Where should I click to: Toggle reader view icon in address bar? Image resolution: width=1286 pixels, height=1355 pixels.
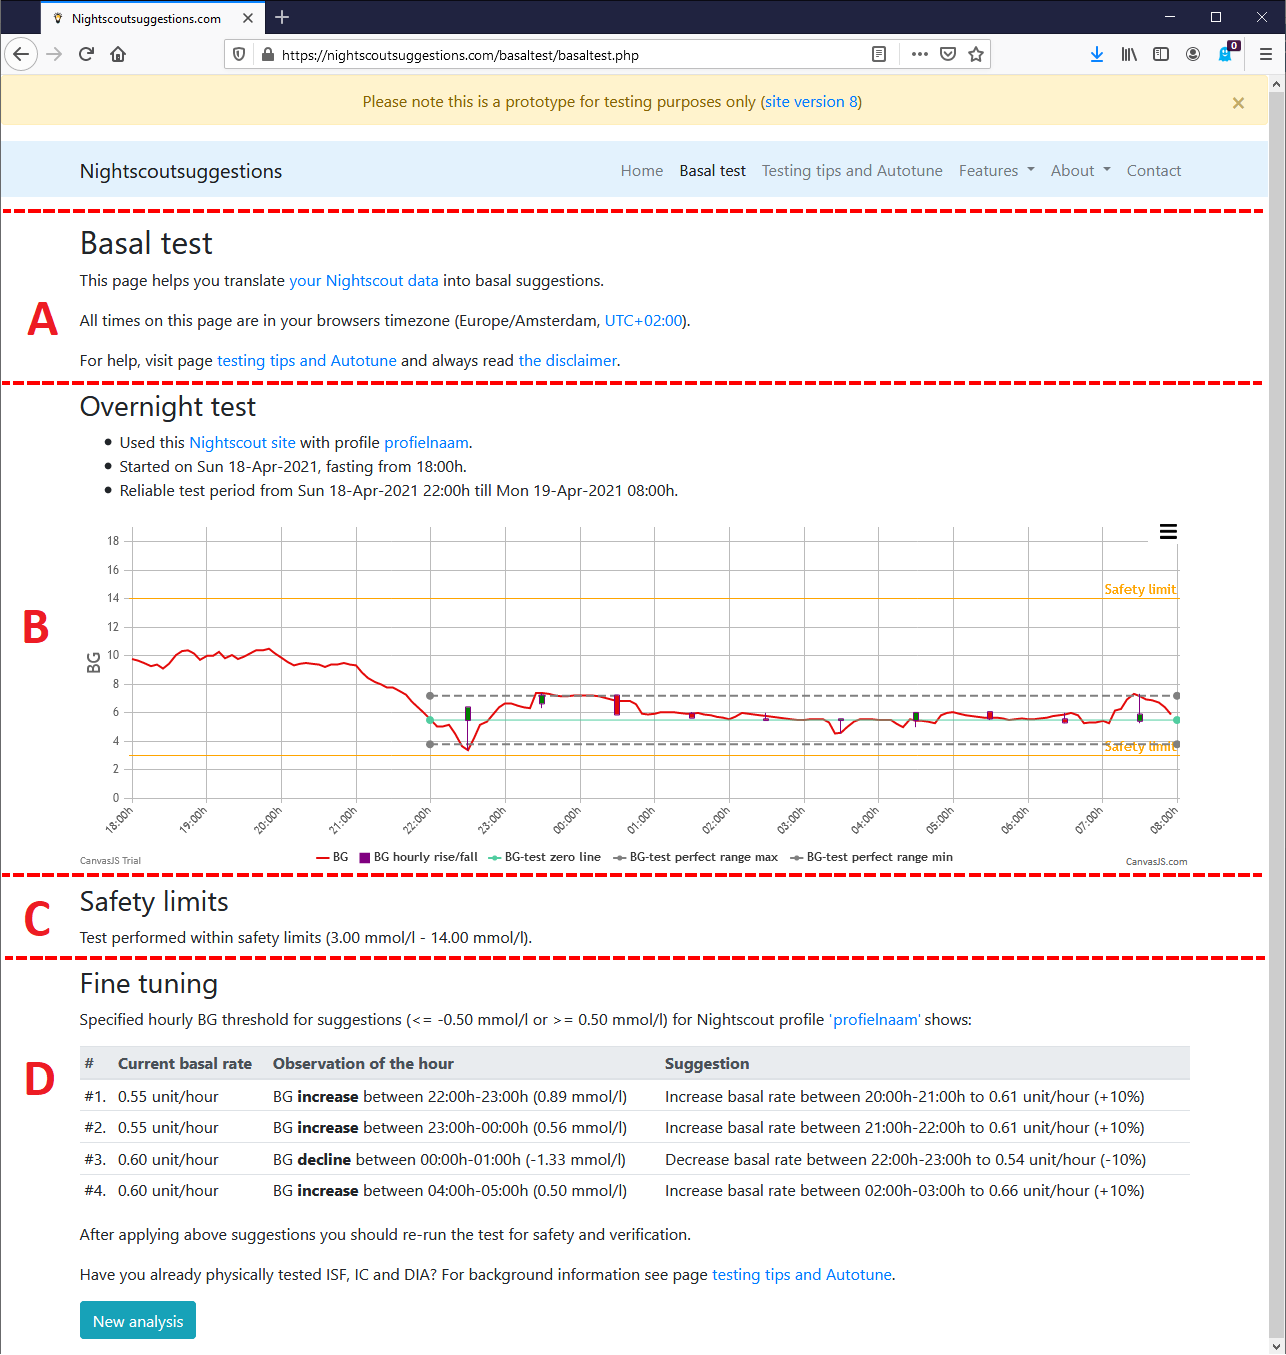879,54
